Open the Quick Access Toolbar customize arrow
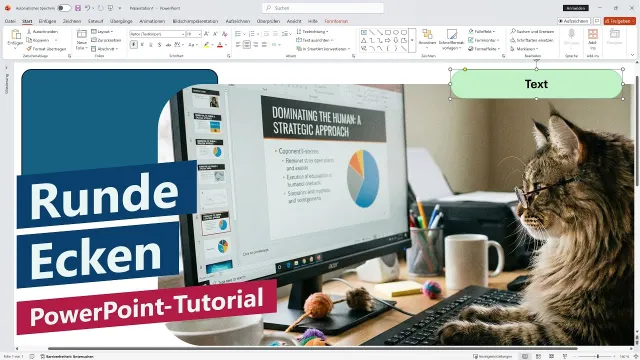640x360 pixels. (x=120, y=8)
